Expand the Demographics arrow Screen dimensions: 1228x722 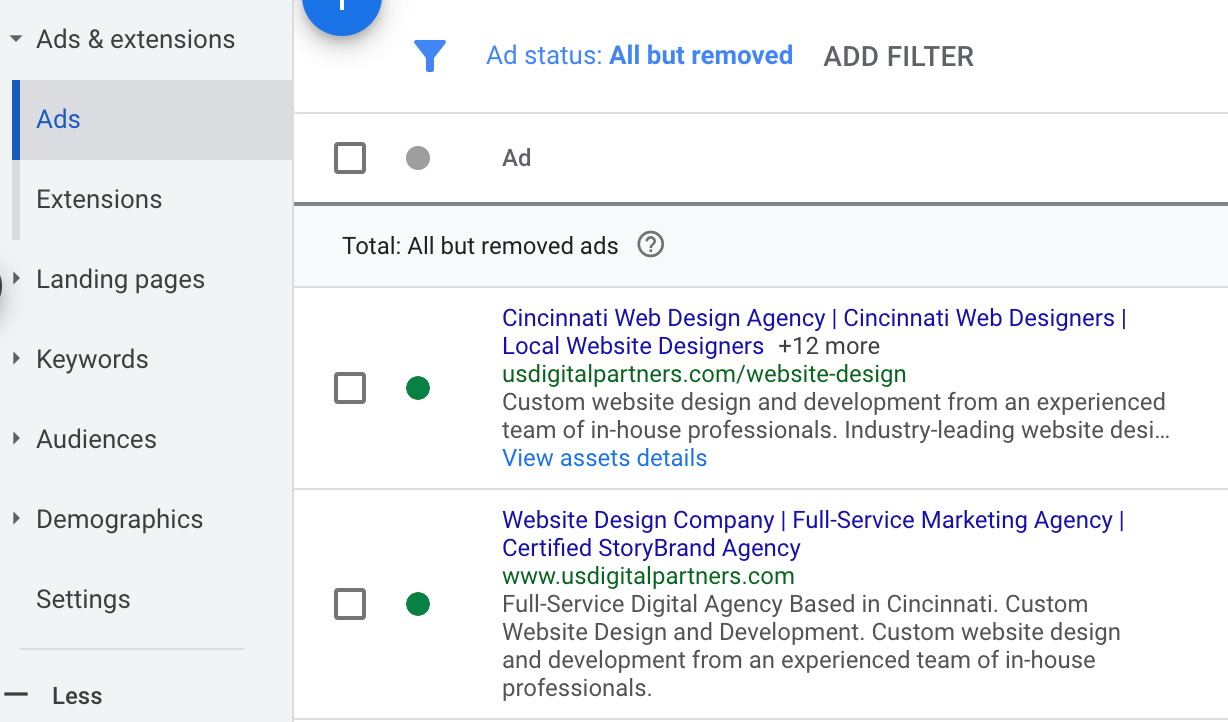[16, 518]
